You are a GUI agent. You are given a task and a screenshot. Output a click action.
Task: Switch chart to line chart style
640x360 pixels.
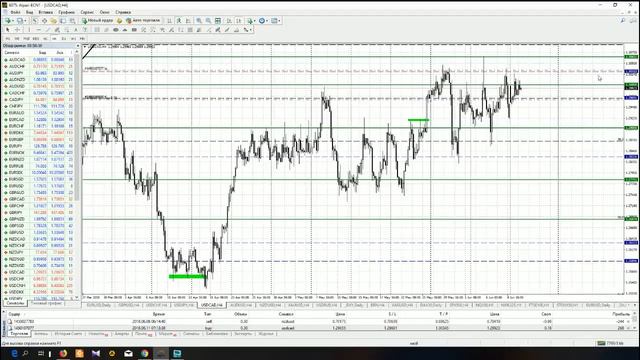pos(188,20)
